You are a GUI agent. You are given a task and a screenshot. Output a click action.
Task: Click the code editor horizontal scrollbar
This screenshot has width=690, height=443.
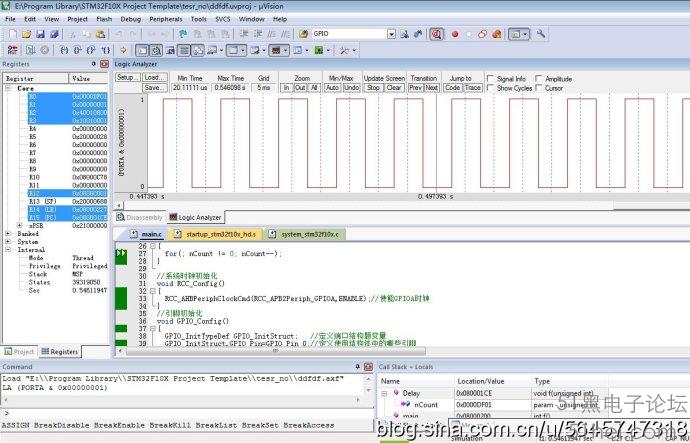point(275,351)
